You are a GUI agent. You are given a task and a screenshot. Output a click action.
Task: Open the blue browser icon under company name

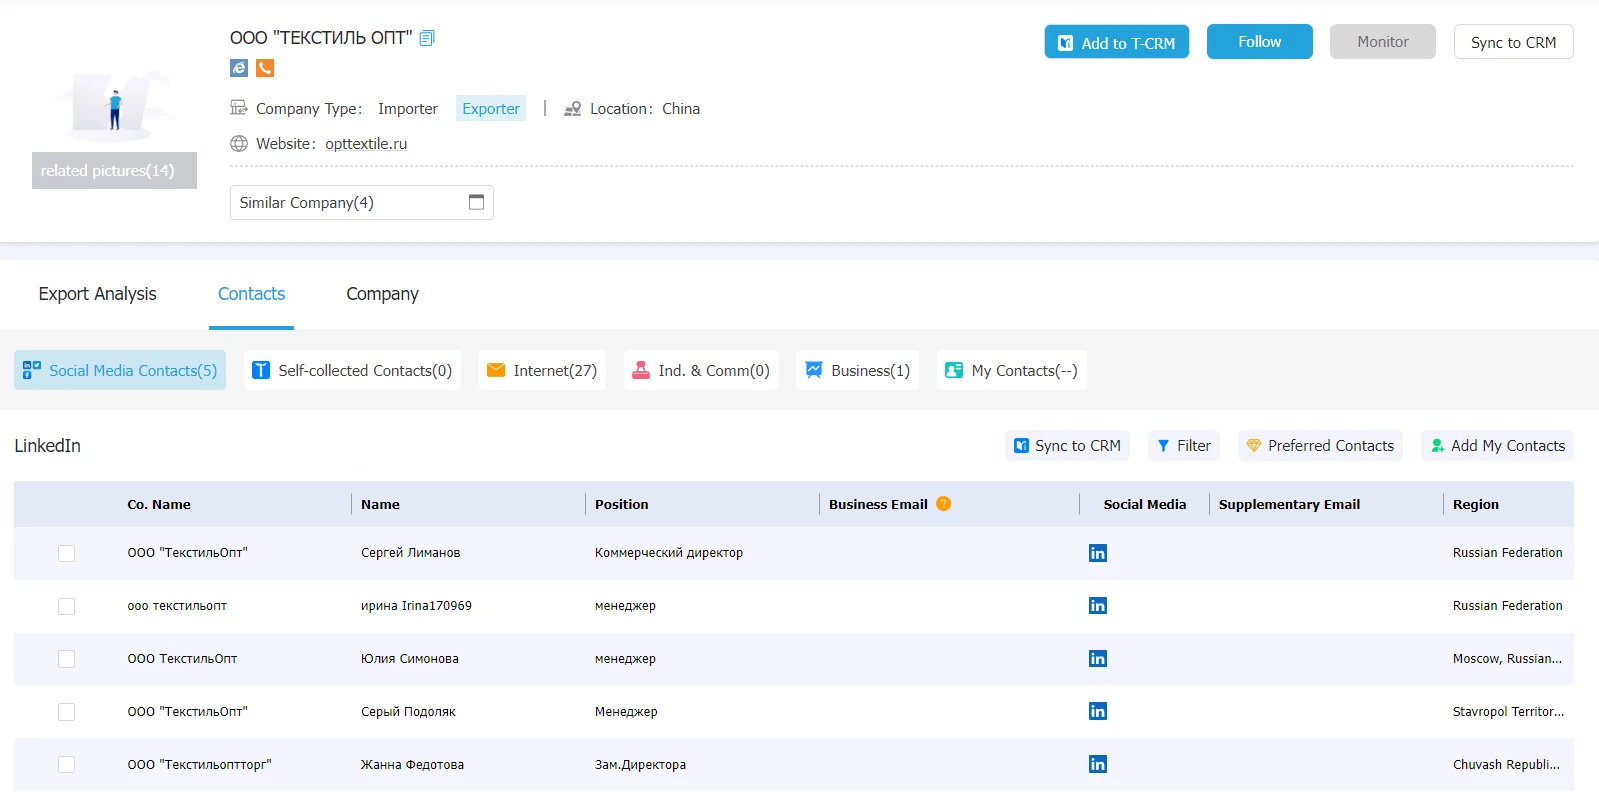point(239,68)
